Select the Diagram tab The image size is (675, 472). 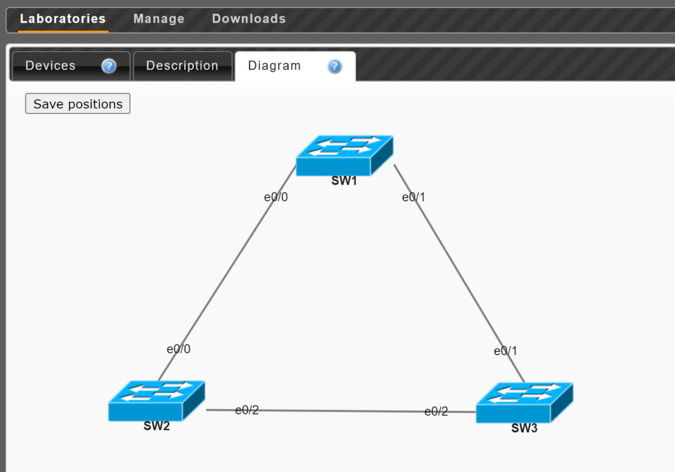(274, 66)
